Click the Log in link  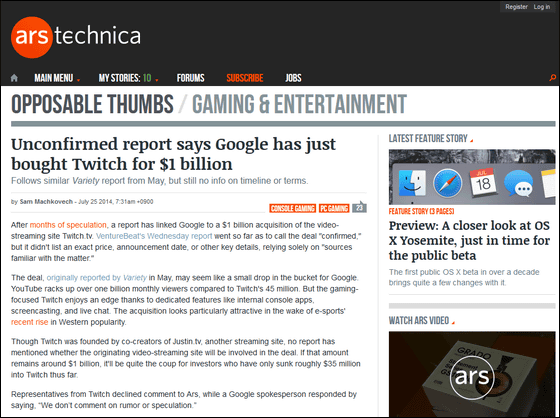pyautogui.click(x=542, y=7)
